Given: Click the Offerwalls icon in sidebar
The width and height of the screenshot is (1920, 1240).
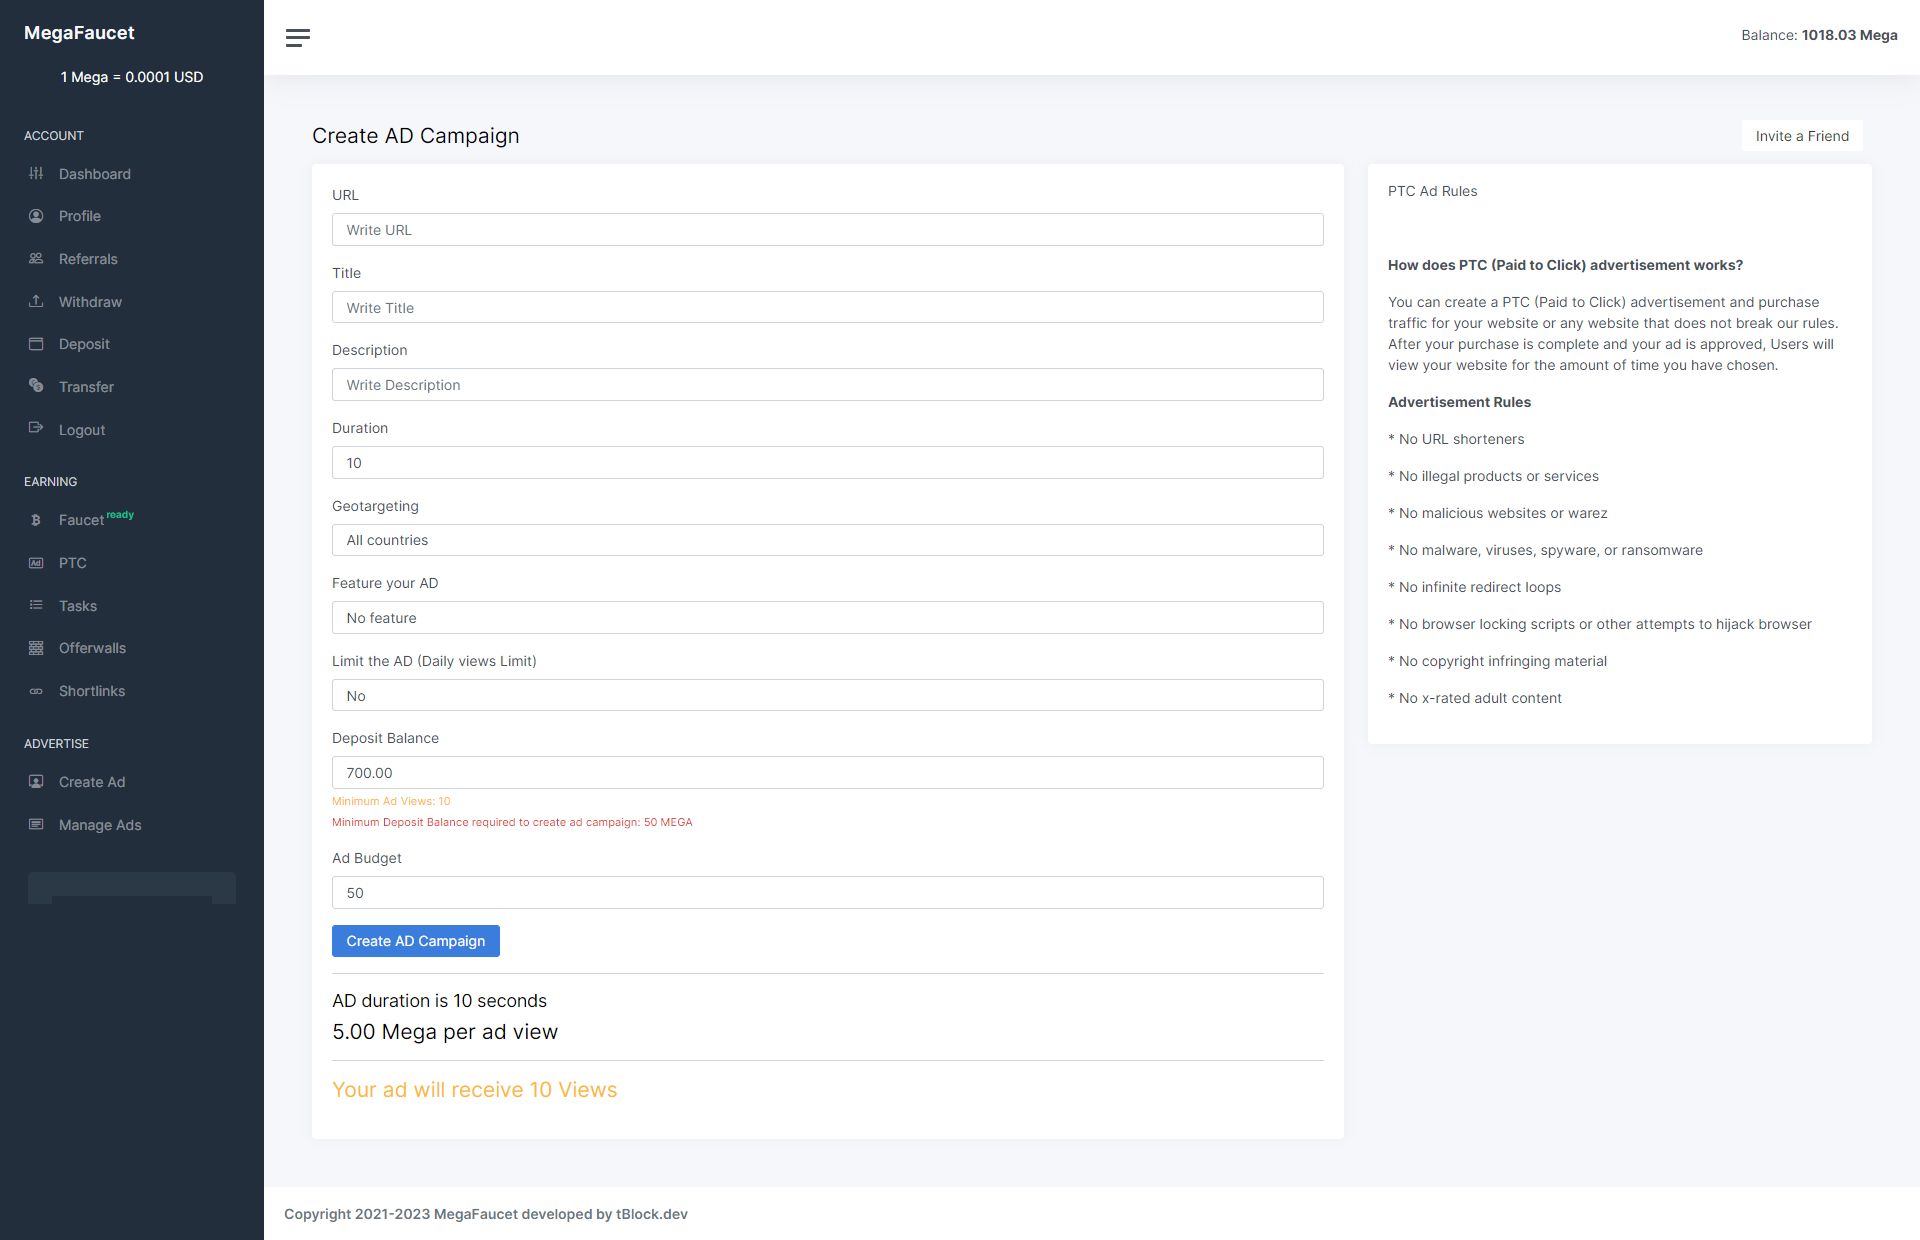Looking at the screenshot, I should [36, 648].
